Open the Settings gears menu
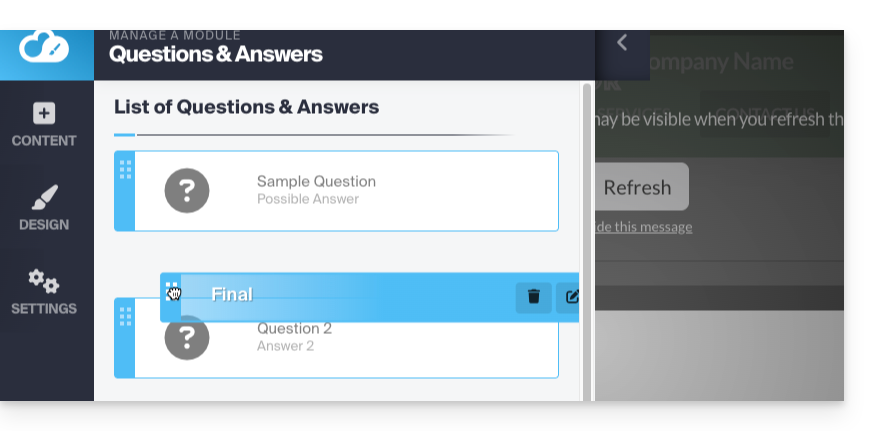Image resolution: width=874 pixels, height=431 pixels. pyautogui.click(x=44, y=293)
